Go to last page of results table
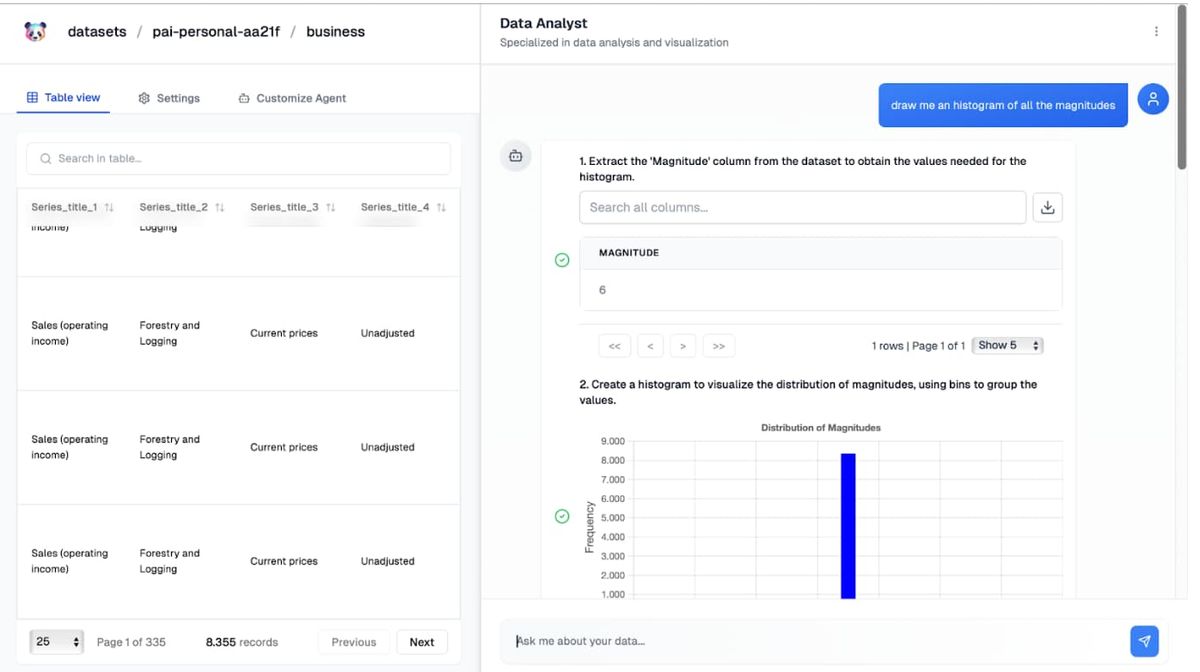The width and height of the screenshot is (1200, 672). [718, 346]
